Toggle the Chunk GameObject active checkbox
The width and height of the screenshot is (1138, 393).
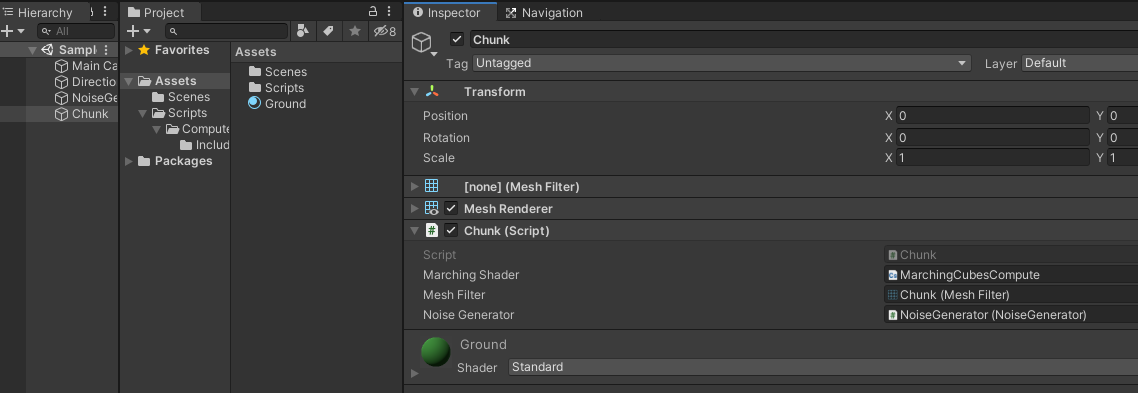tap(457, 39)
